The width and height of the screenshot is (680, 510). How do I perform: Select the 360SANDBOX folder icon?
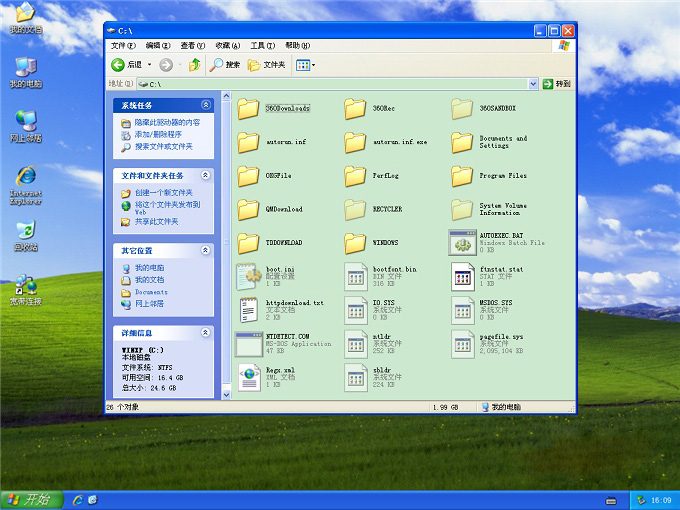tap(462, 108)
